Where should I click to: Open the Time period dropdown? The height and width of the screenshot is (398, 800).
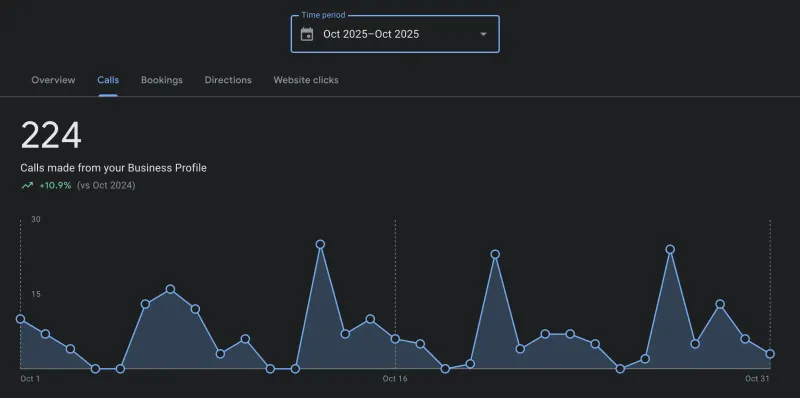[x=395, y=34]
